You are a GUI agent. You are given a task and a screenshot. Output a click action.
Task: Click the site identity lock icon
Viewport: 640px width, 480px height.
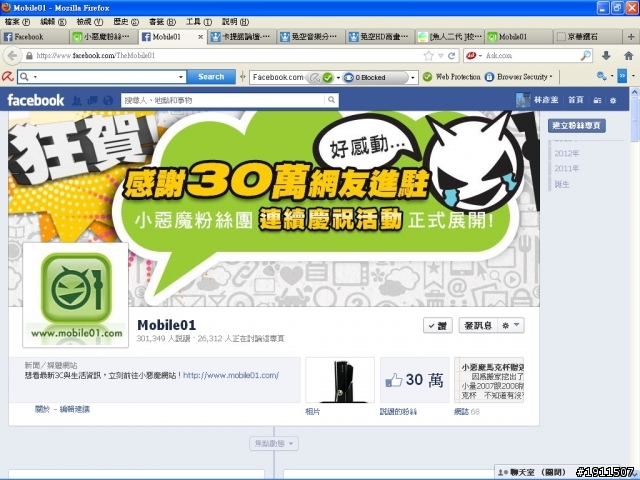pyautogui.click(x=29, y=56)
